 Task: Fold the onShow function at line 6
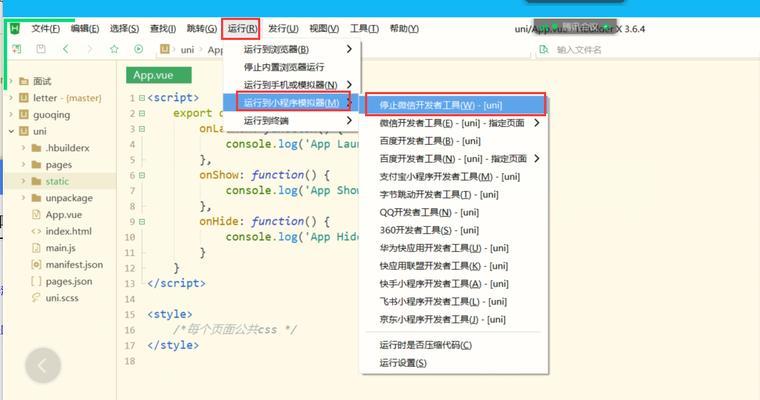point(142,175)
